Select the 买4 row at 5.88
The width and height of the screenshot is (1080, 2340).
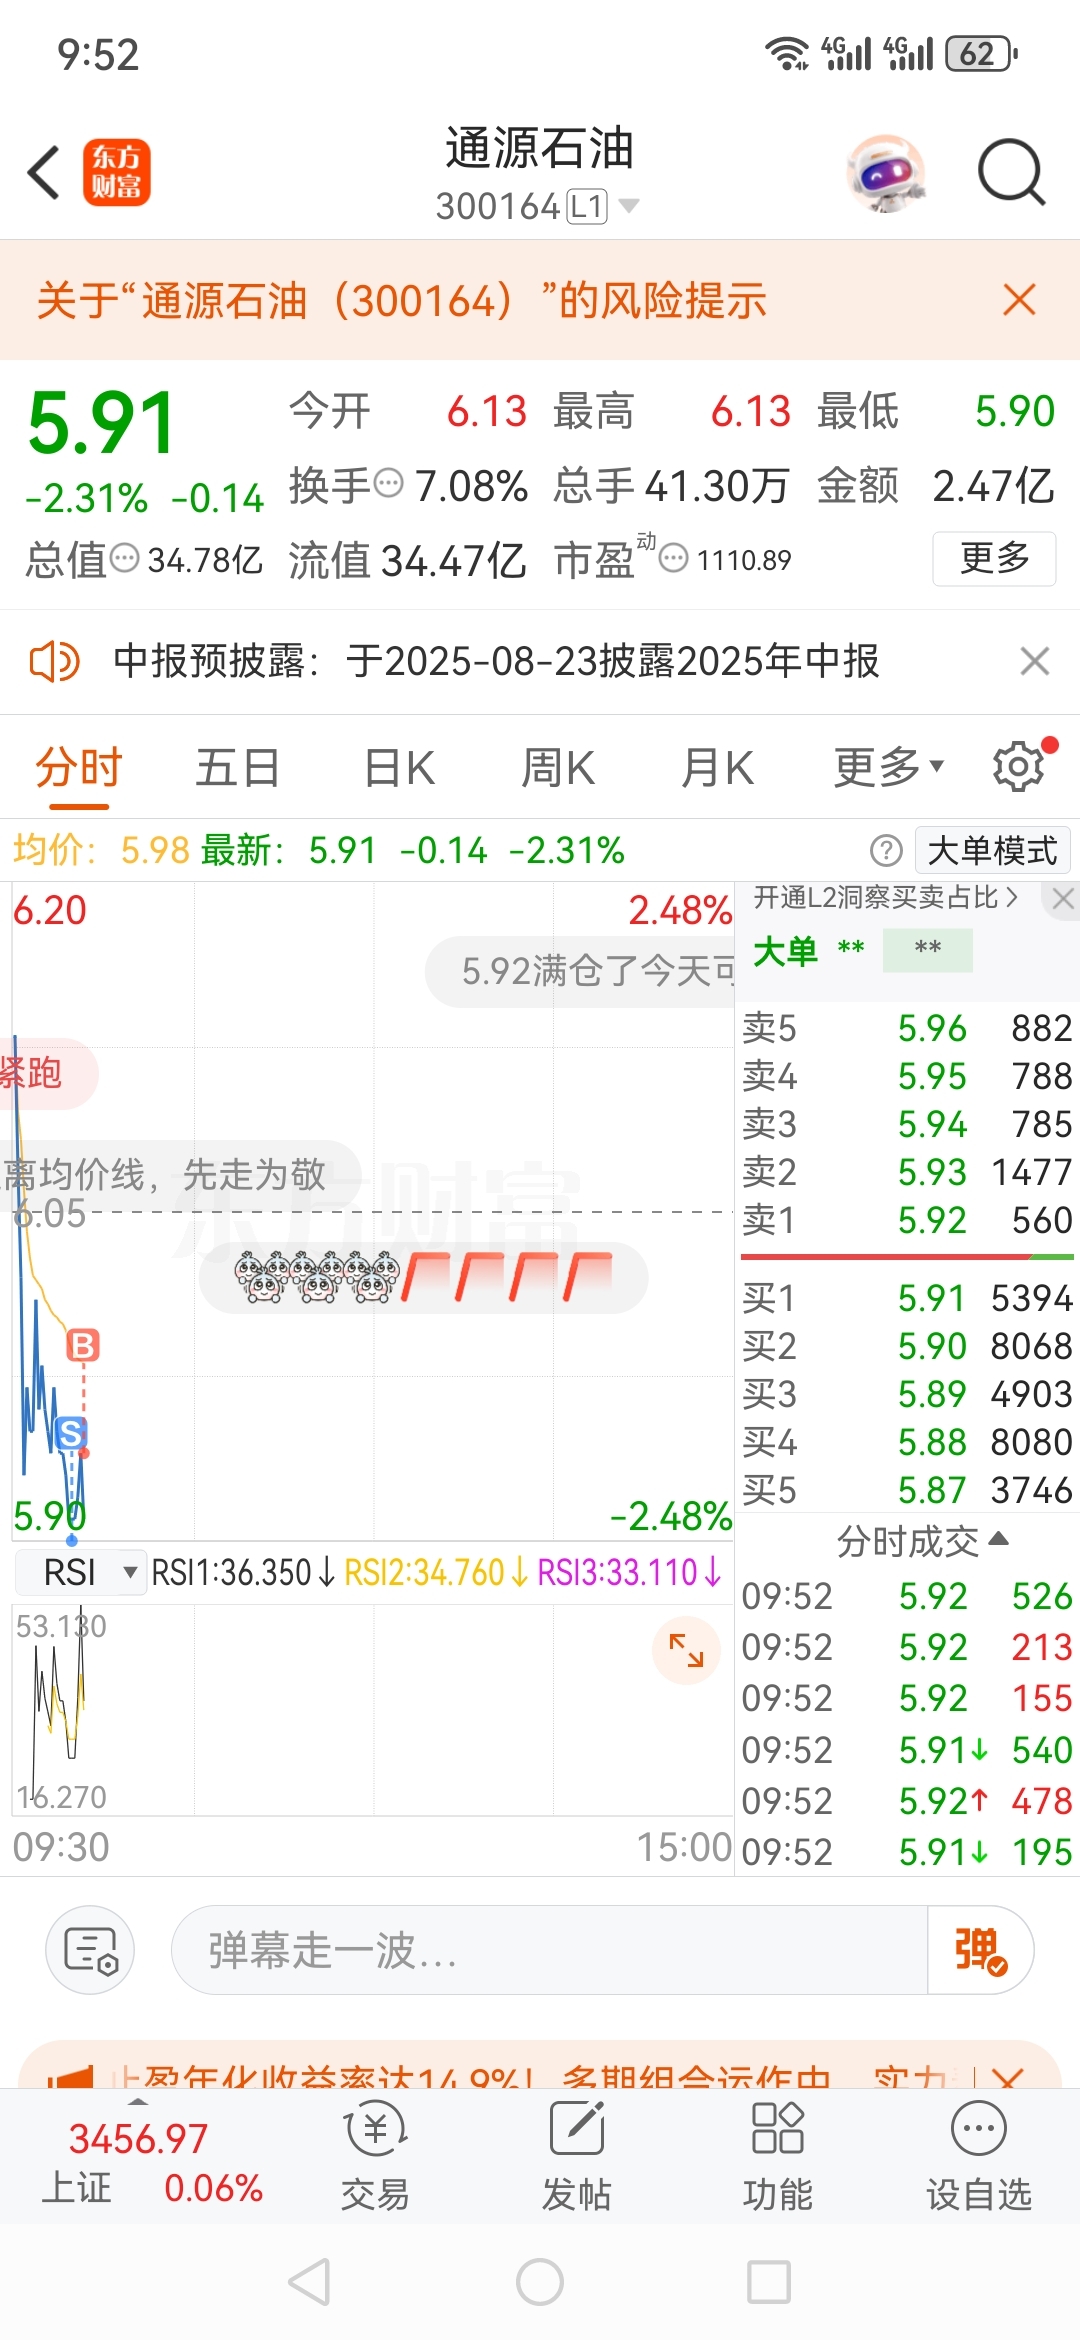pyautogui.click(x=907, y=1442)
